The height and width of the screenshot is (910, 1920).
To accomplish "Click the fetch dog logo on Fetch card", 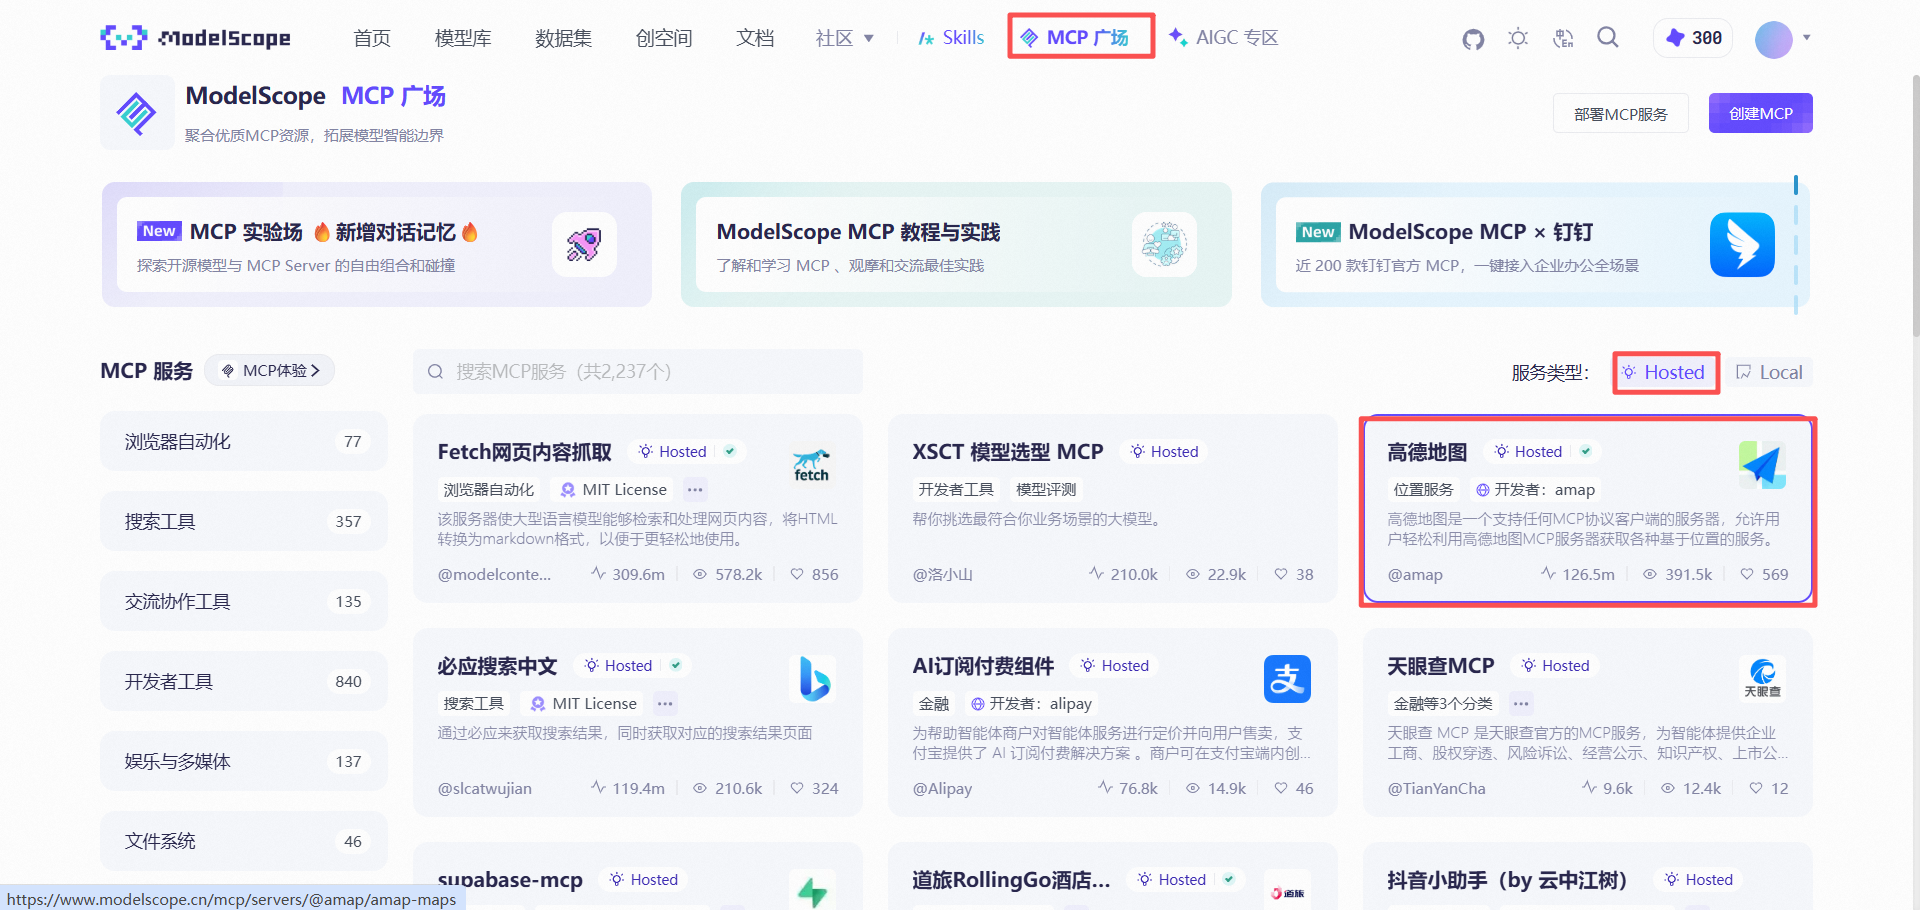I will [x=811, y=465].
